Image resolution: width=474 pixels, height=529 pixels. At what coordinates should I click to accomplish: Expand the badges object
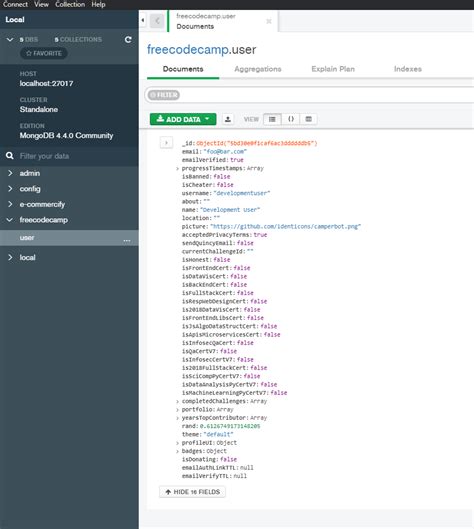pyautogui.click(x=177, y=451)
